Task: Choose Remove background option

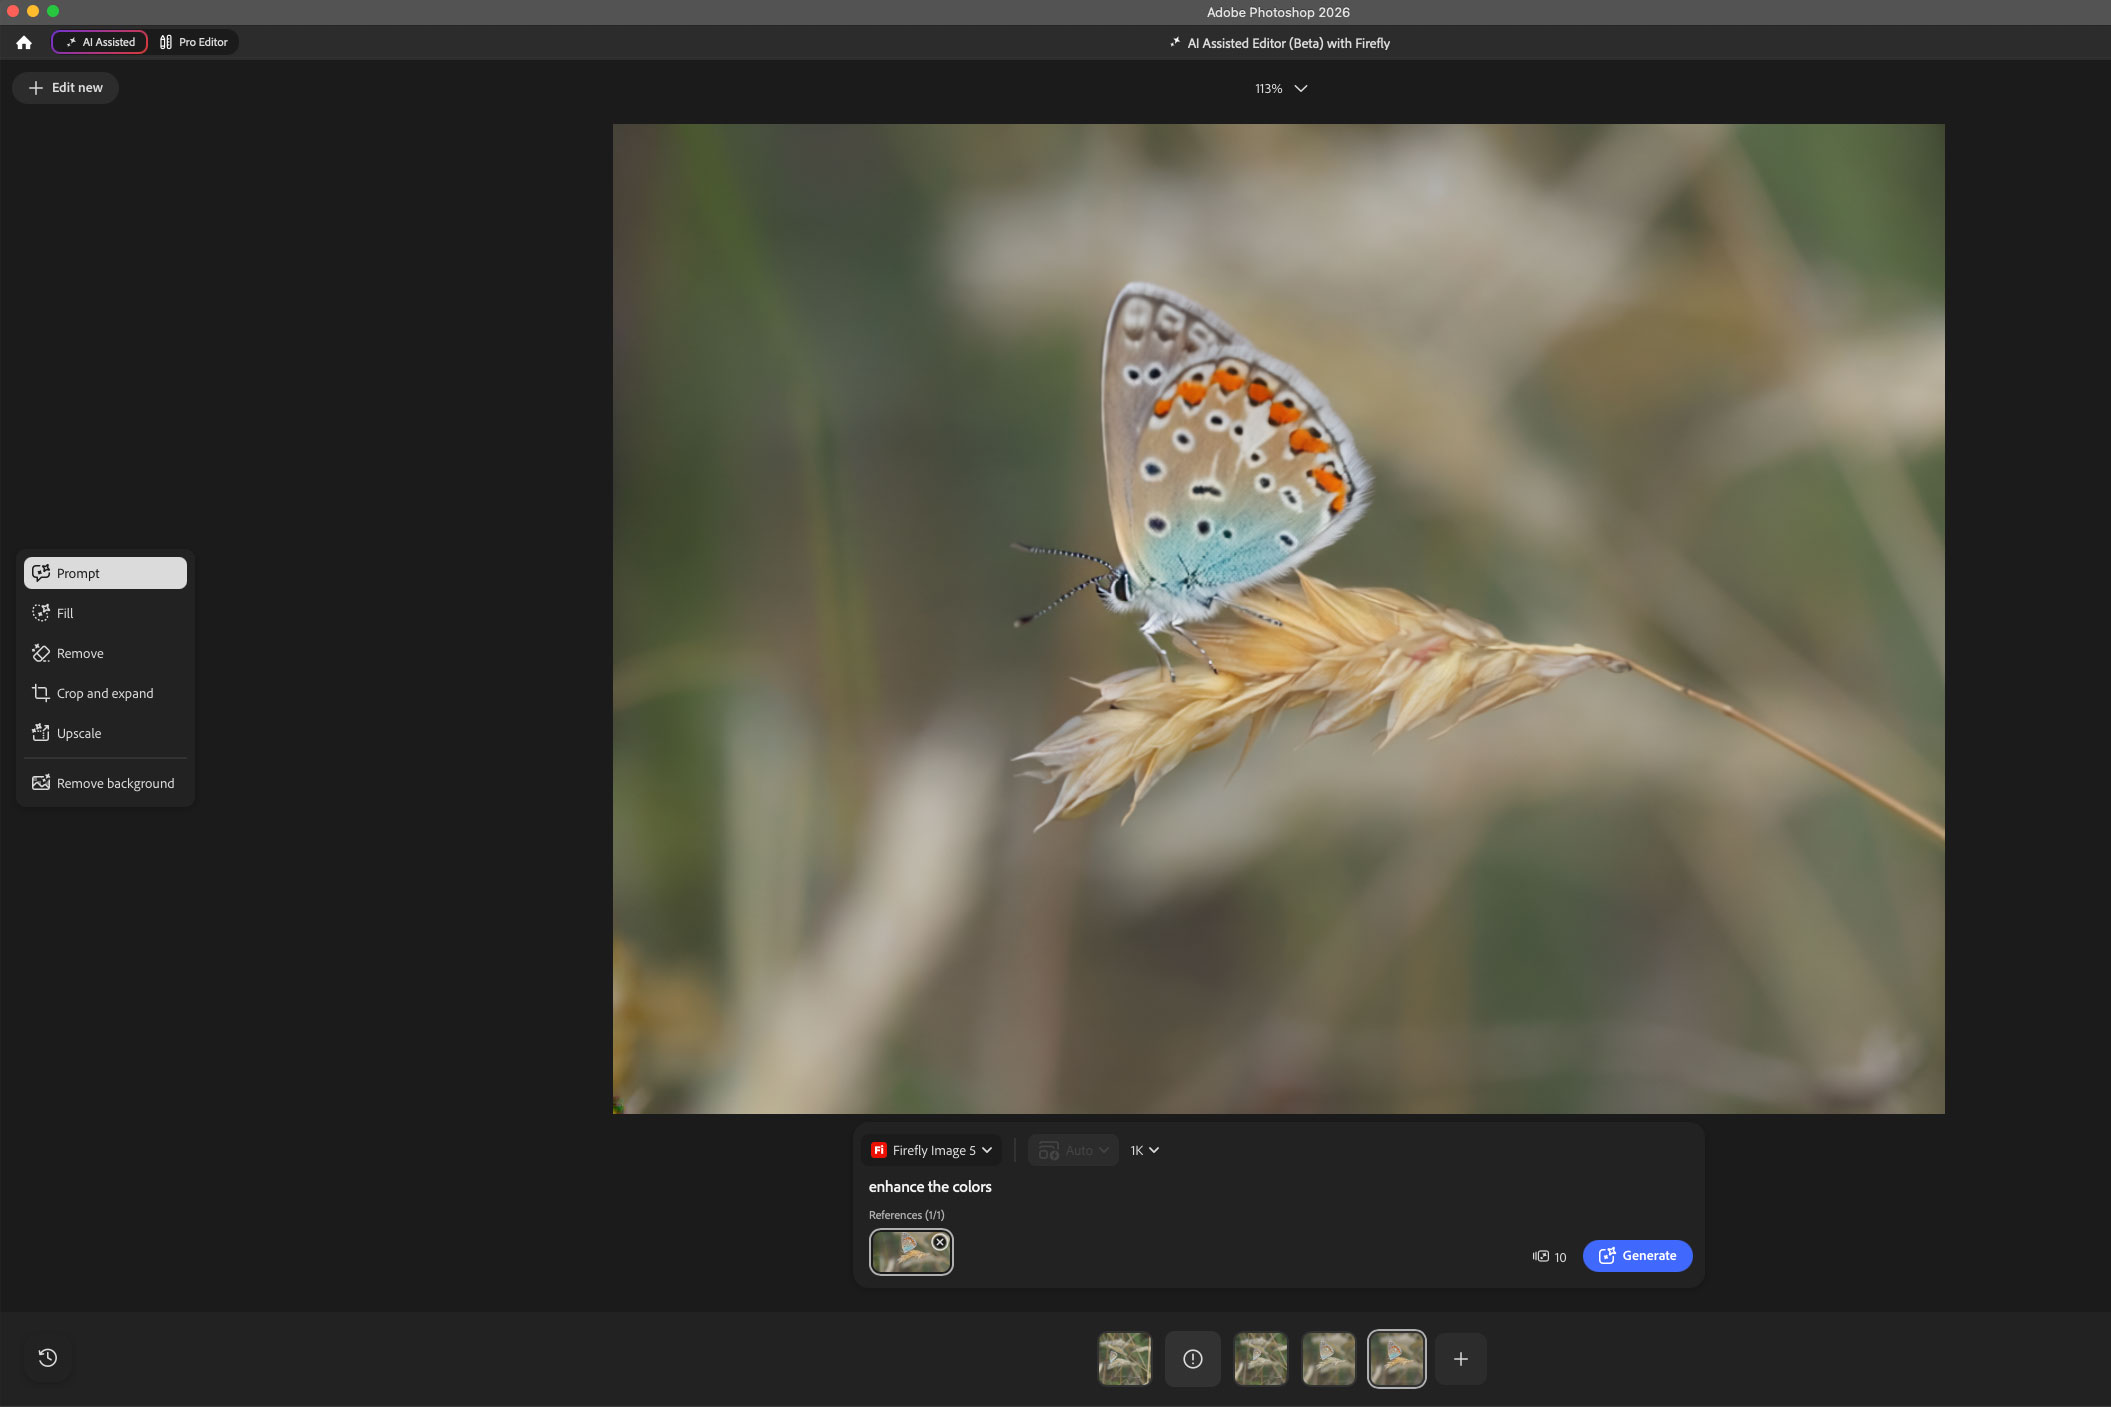Action: 105,783
